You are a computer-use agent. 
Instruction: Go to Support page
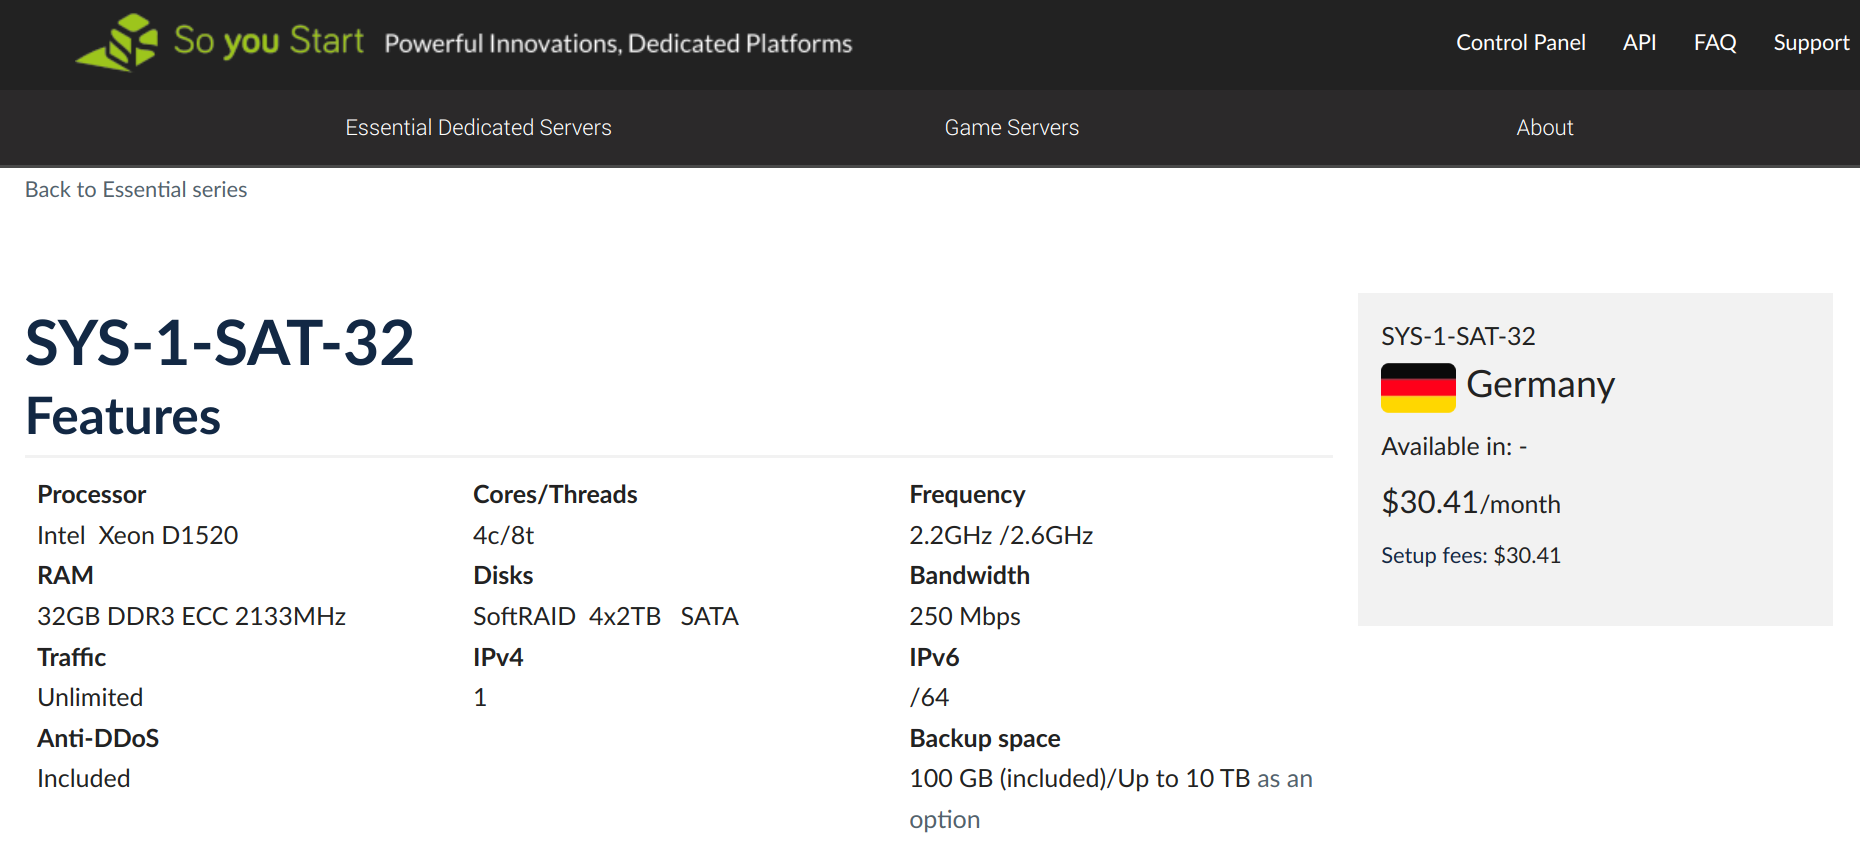click(1811, 43)
